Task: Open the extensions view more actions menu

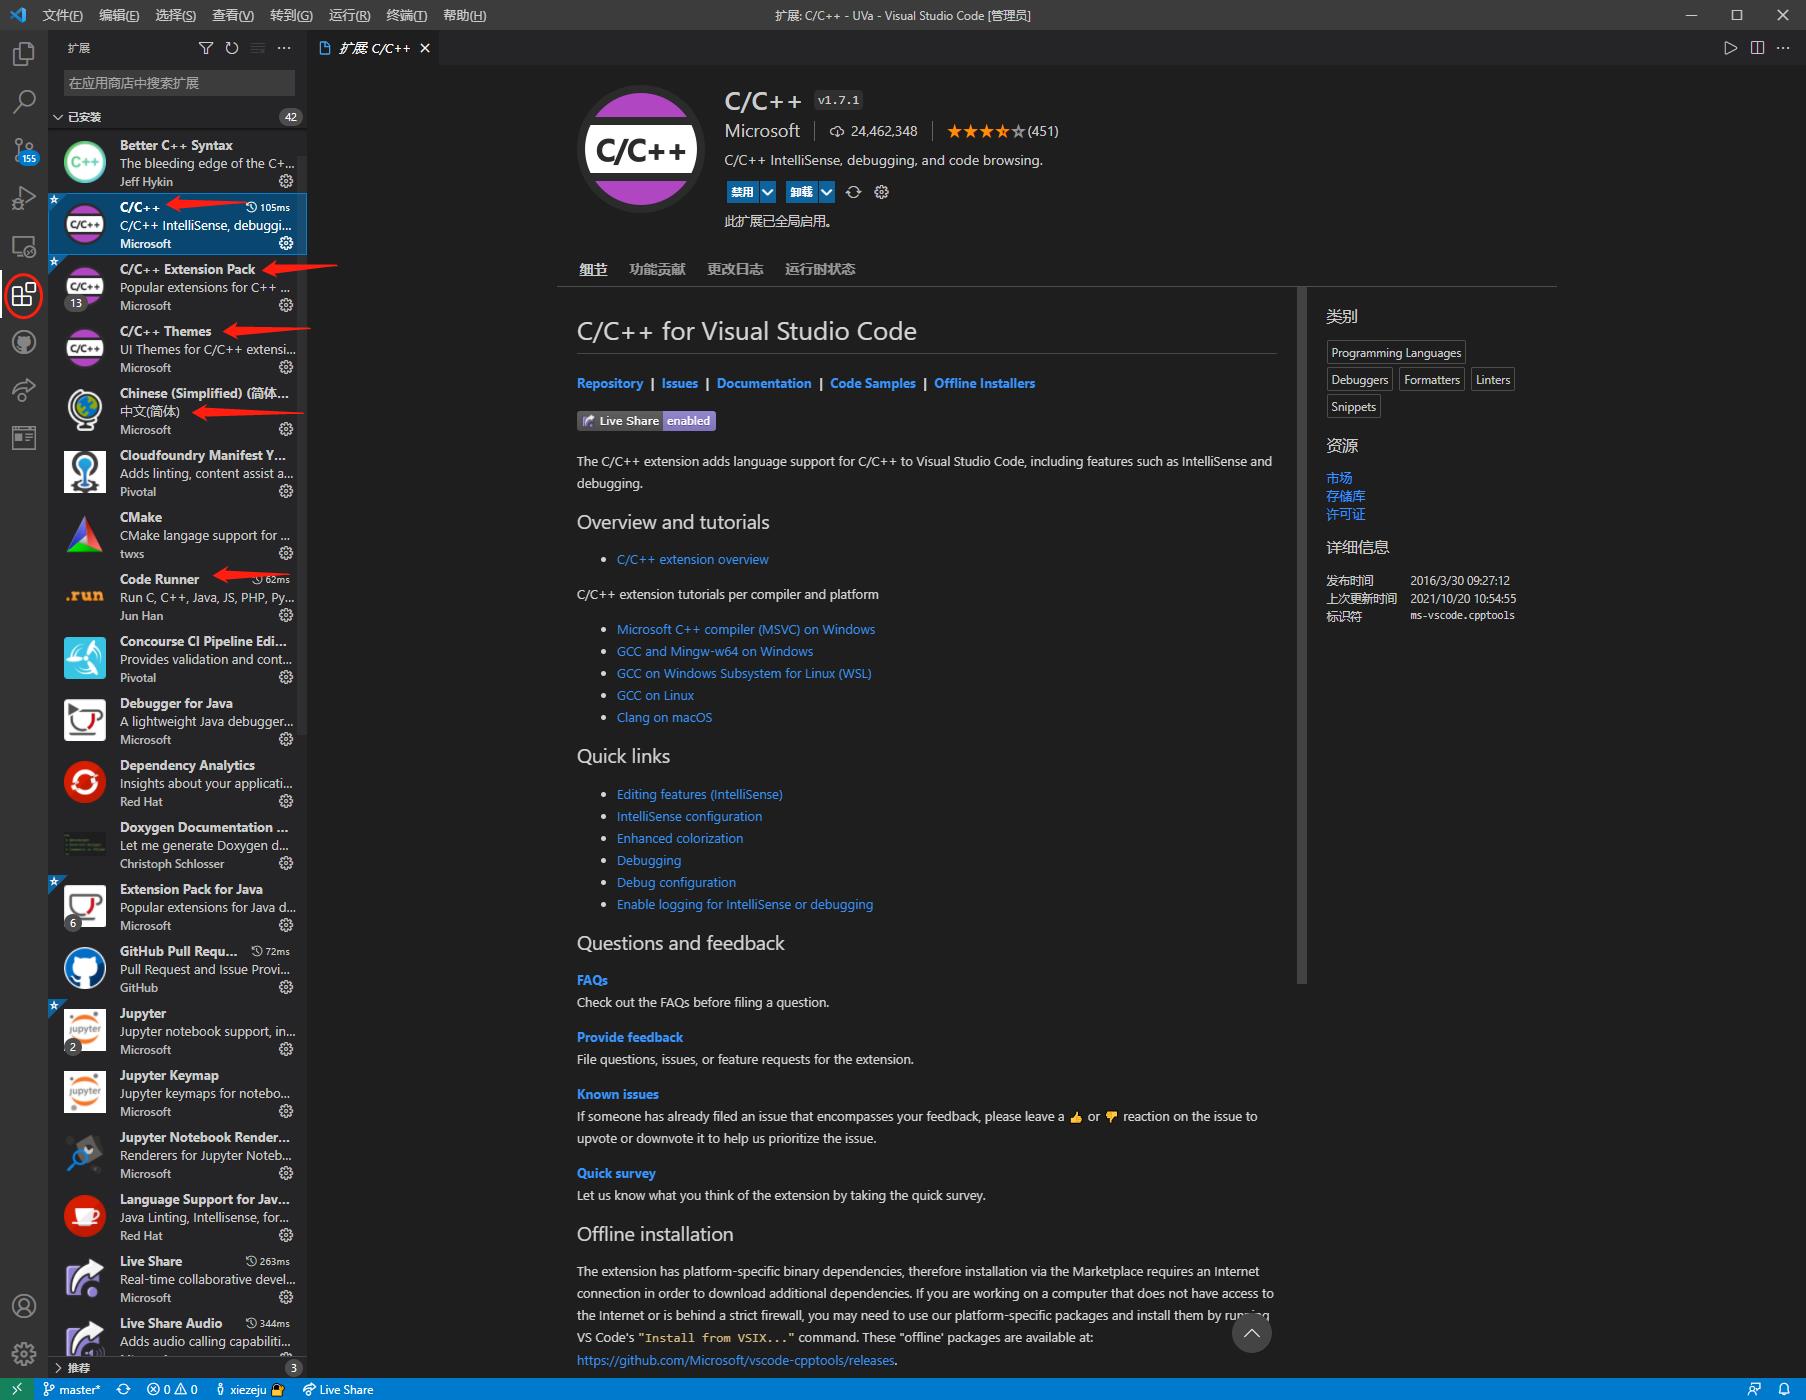Action: click(284, 48)
